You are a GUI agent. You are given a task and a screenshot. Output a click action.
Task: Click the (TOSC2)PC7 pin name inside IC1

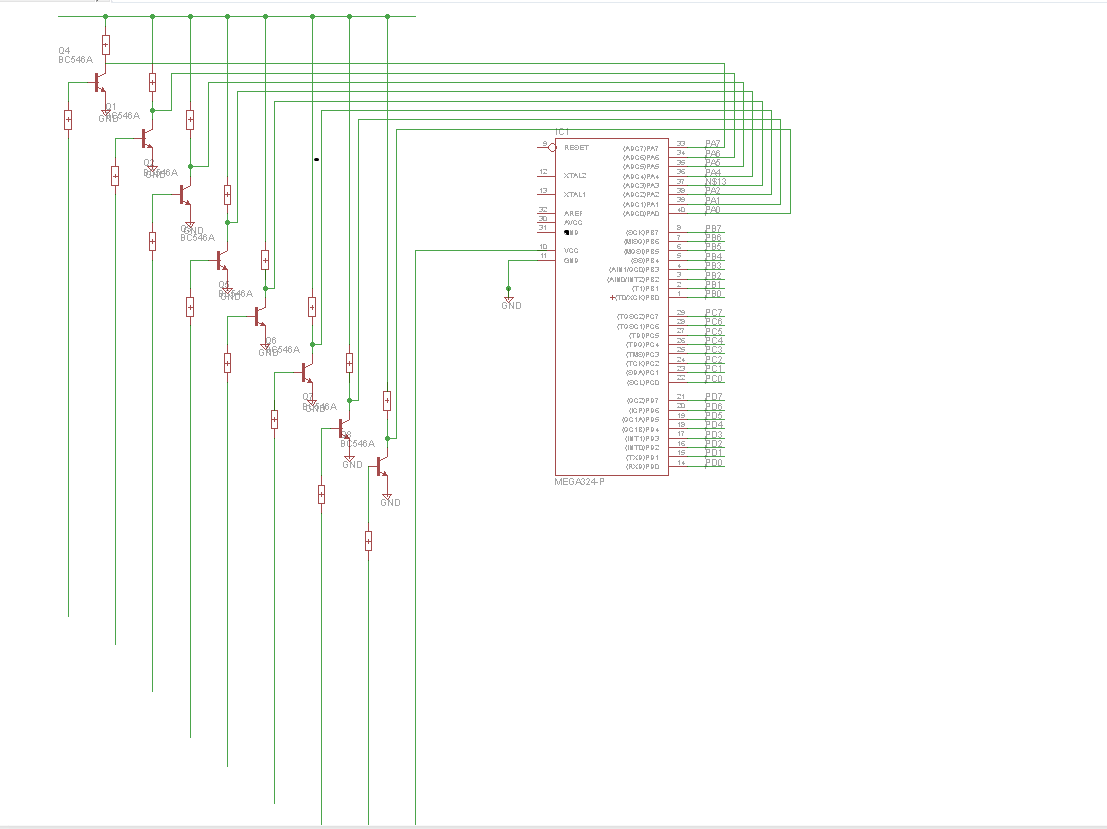tap(638, 316)
